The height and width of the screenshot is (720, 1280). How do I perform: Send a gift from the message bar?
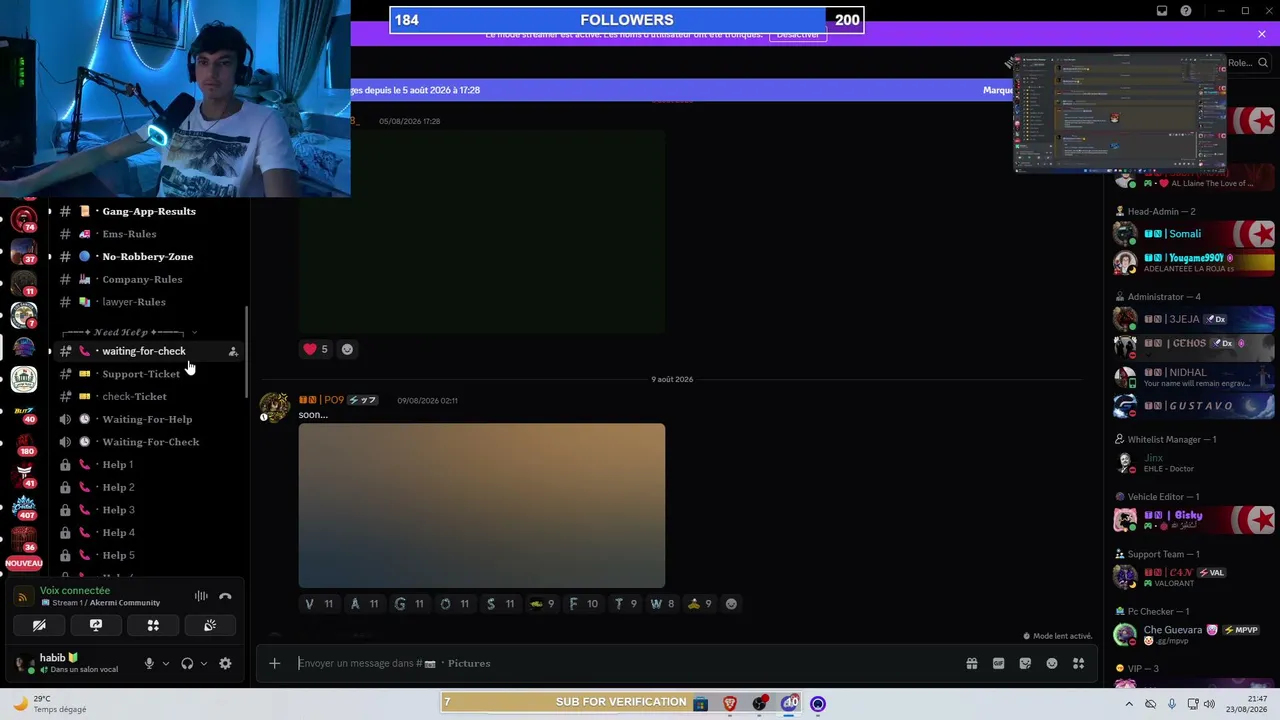coord(971,663)
